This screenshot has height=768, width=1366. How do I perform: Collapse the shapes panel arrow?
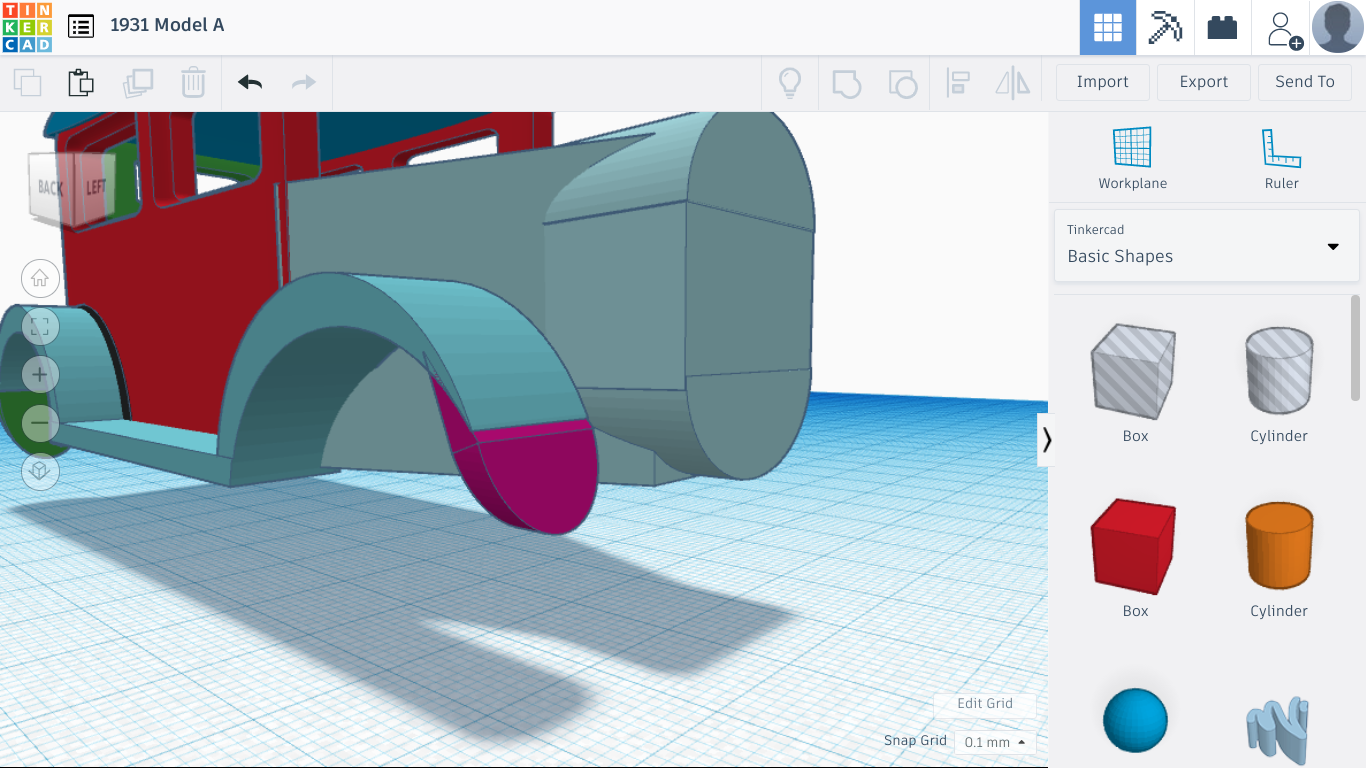tap(1046, 440)
